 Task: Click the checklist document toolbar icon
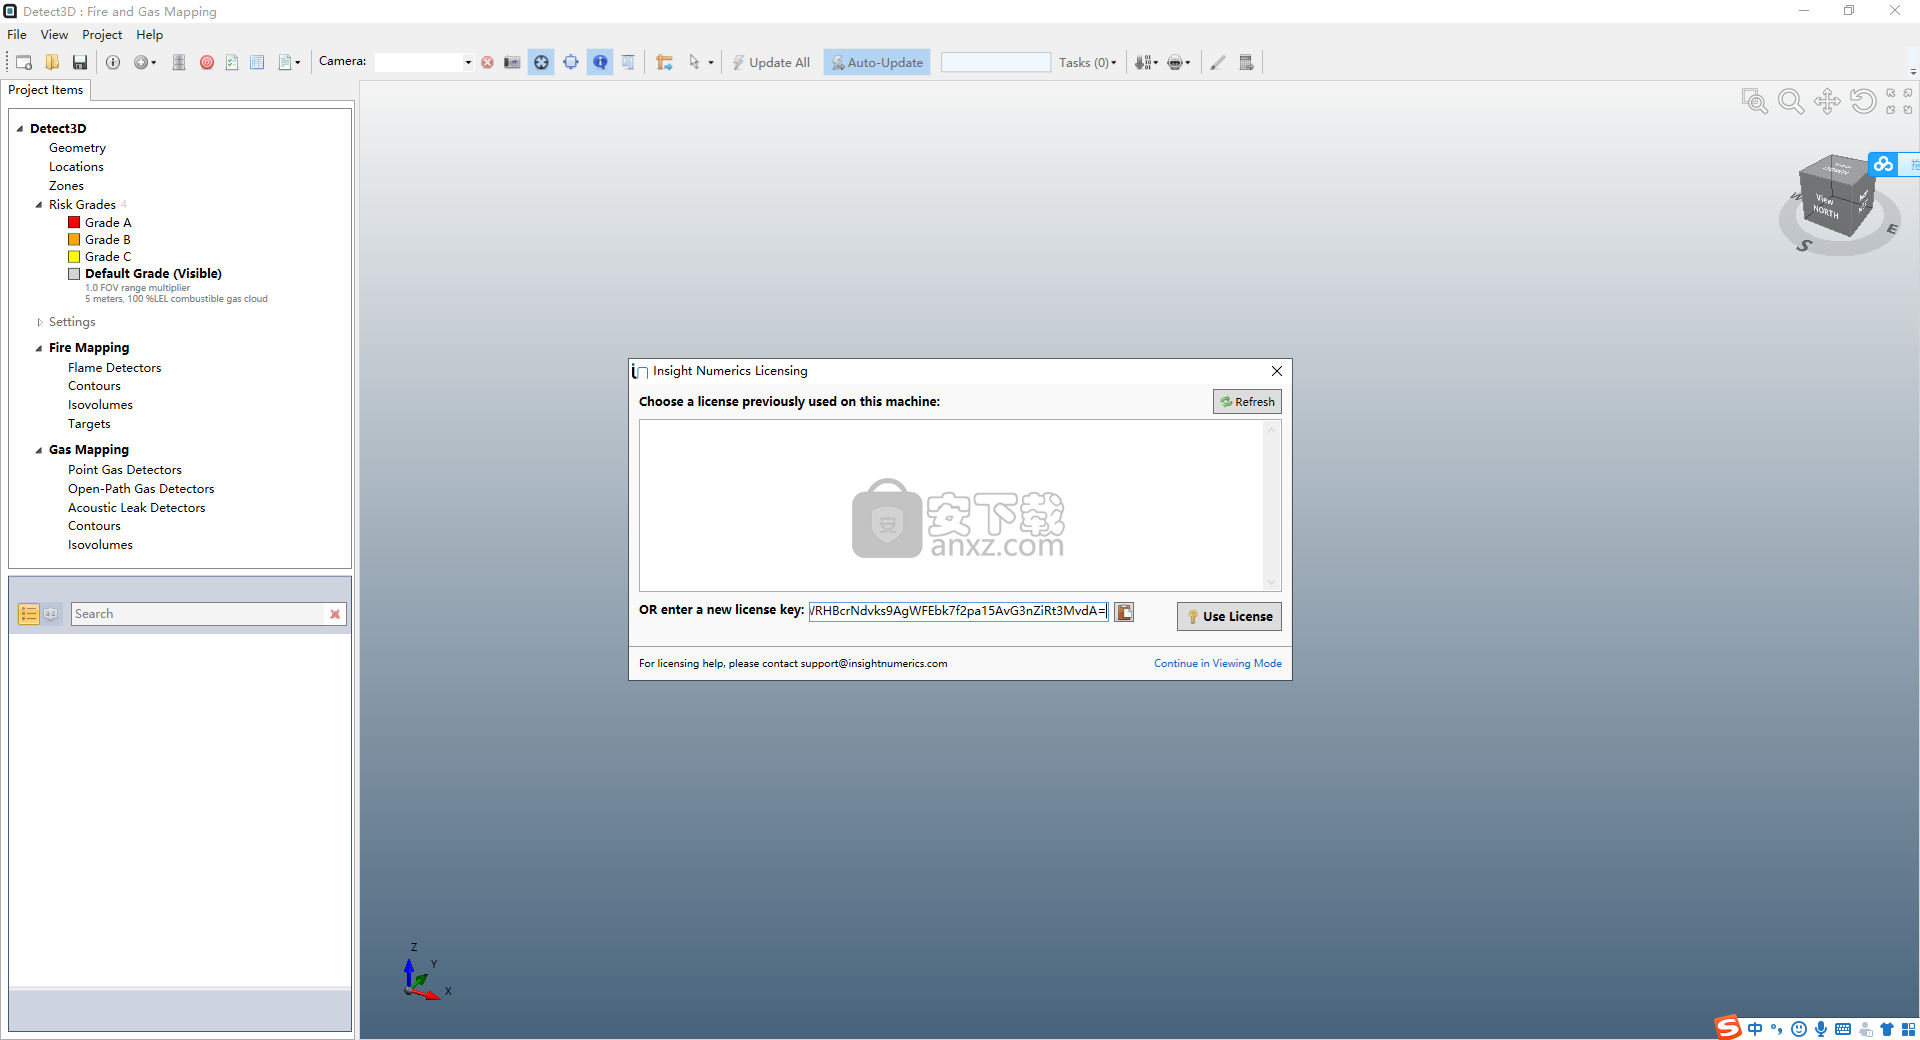tap(232, 62)
